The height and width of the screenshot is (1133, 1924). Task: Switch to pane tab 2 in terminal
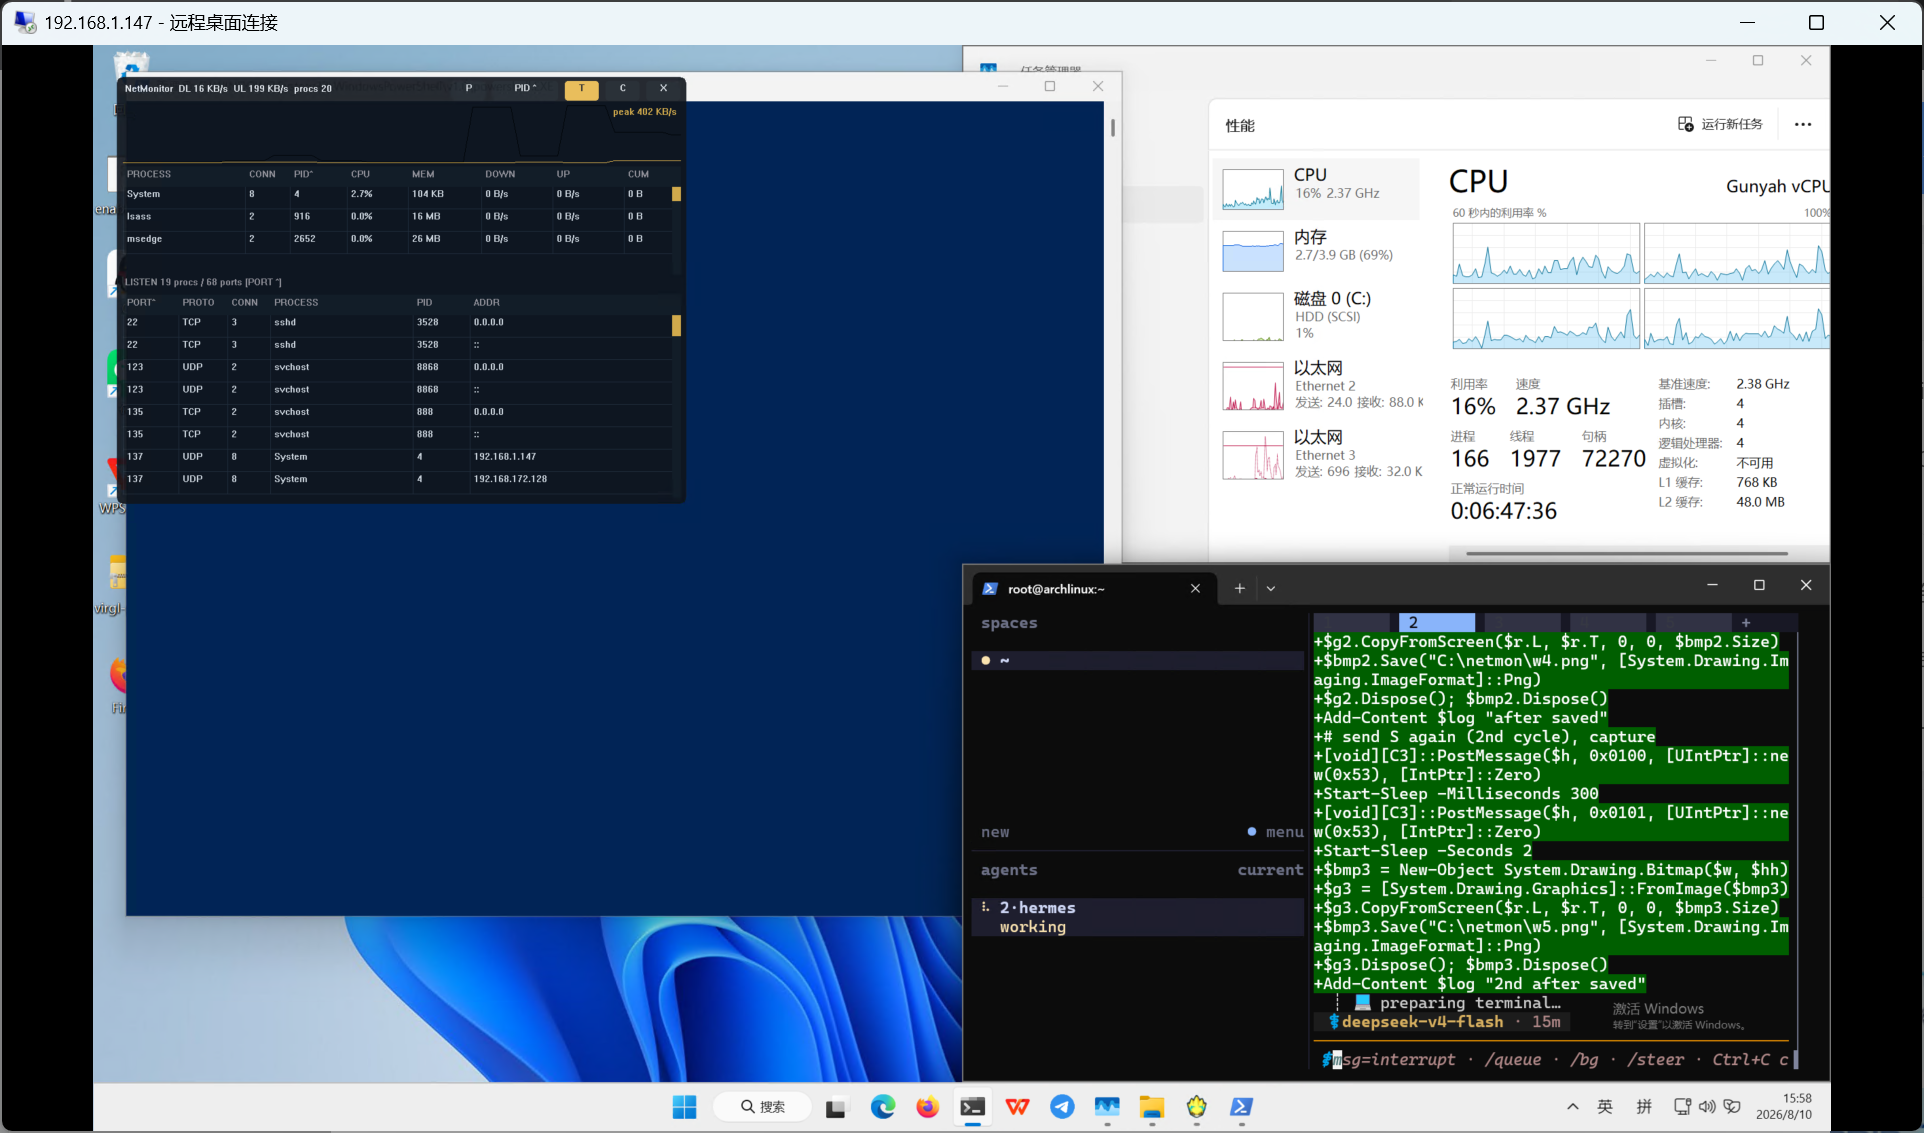pyautogui.click(x=1436, y=622)
